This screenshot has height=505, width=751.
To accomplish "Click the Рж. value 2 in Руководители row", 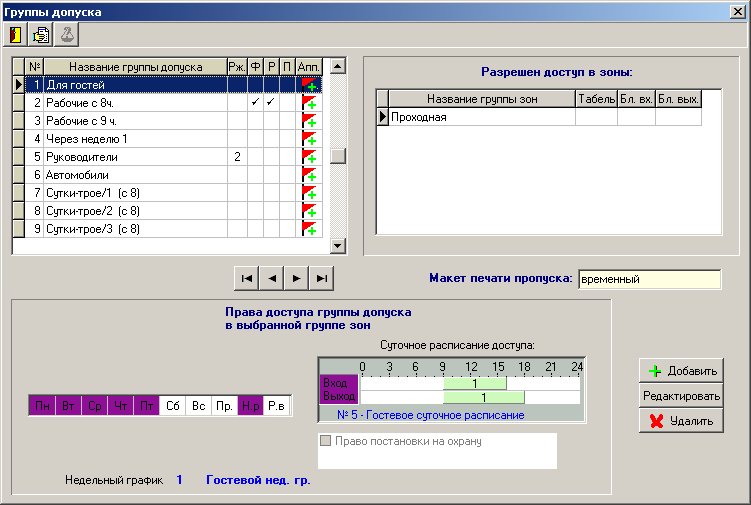I will (x=237, y=157).
